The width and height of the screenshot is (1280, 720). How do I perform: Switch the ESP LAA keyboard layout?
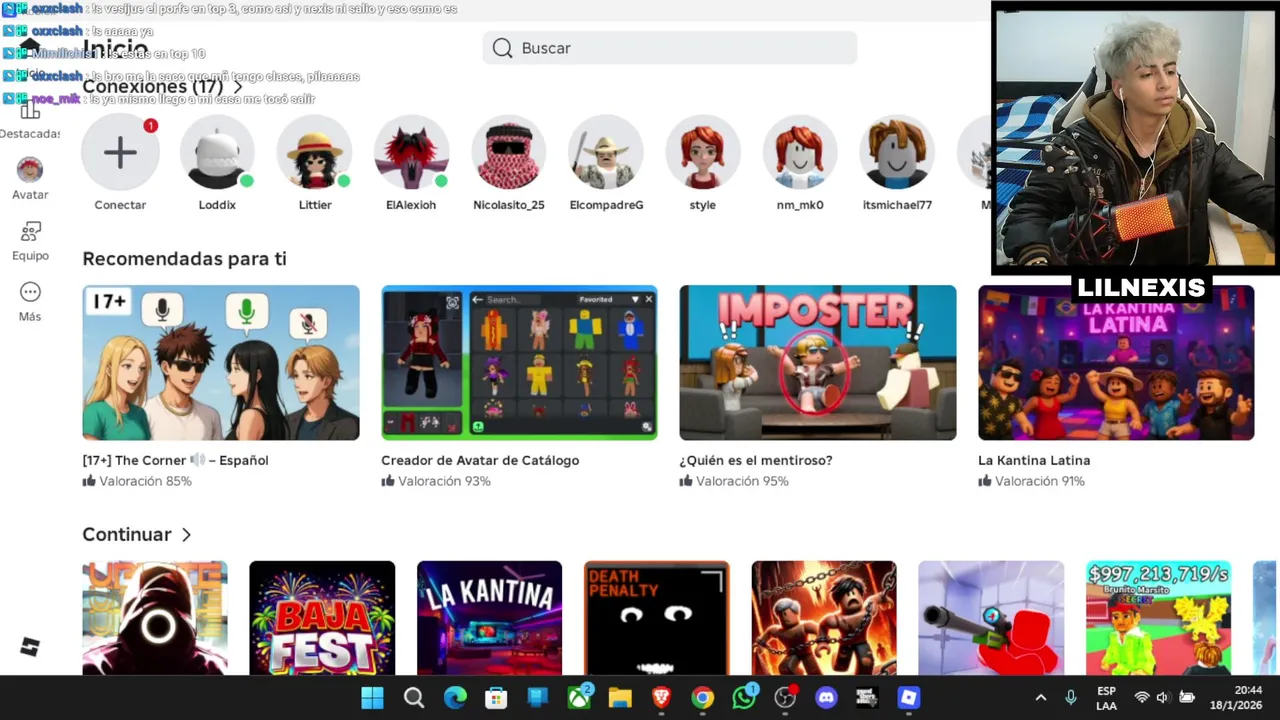1106,698
